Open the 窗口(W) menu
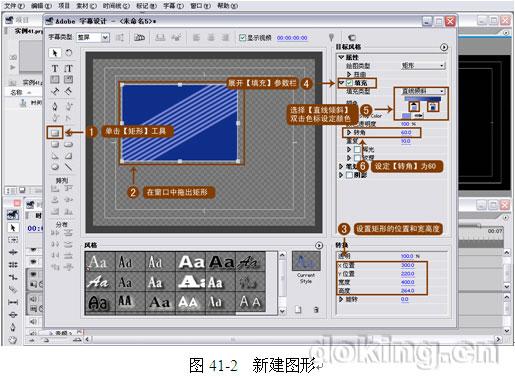This screenshot has height=379, width=515. point(200,6)
